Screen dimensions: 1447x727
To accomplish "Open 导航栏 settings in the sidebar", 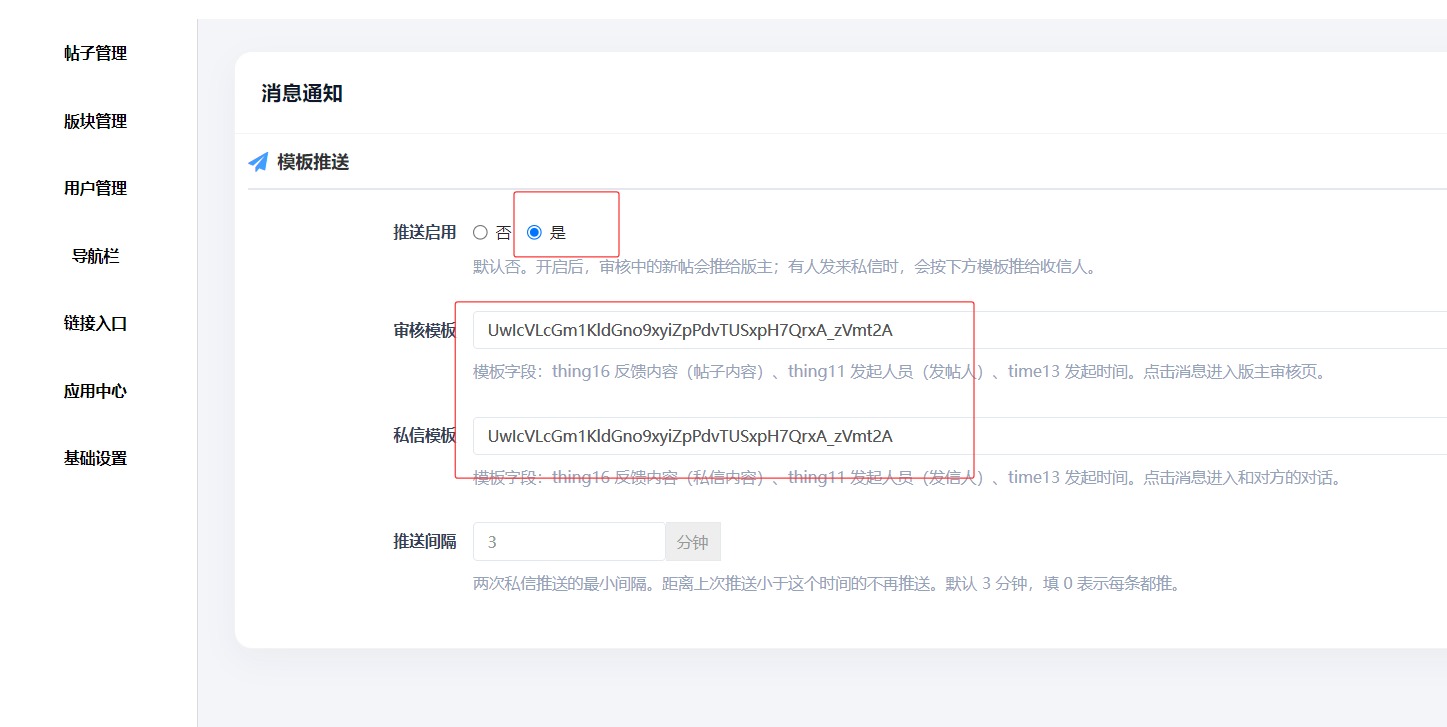I will [96, 256].
